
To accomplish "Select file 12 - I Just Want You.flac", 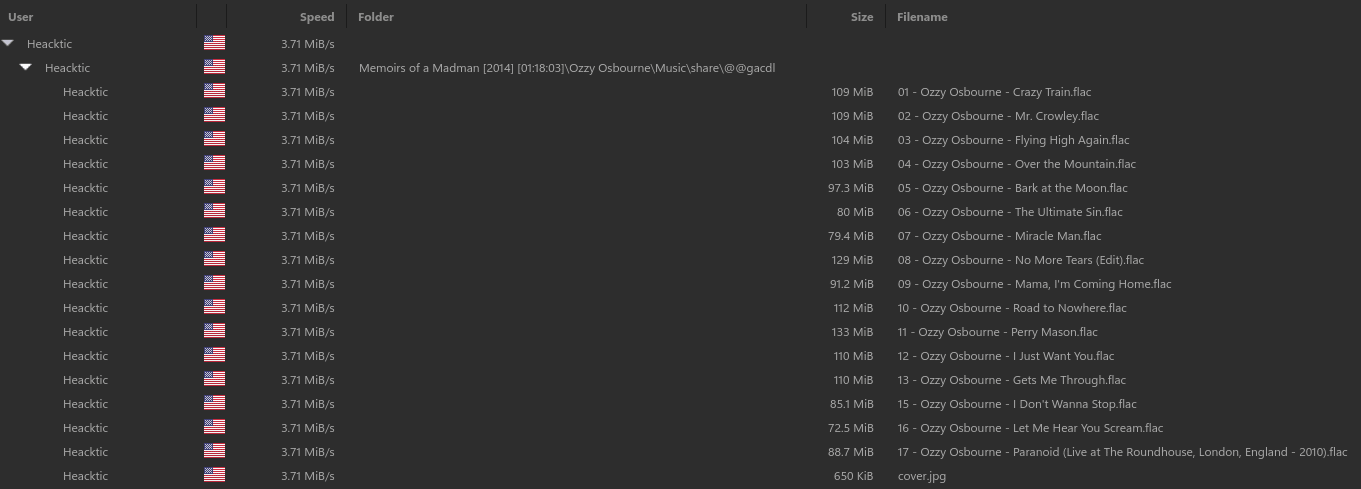I will [1005, 356].
